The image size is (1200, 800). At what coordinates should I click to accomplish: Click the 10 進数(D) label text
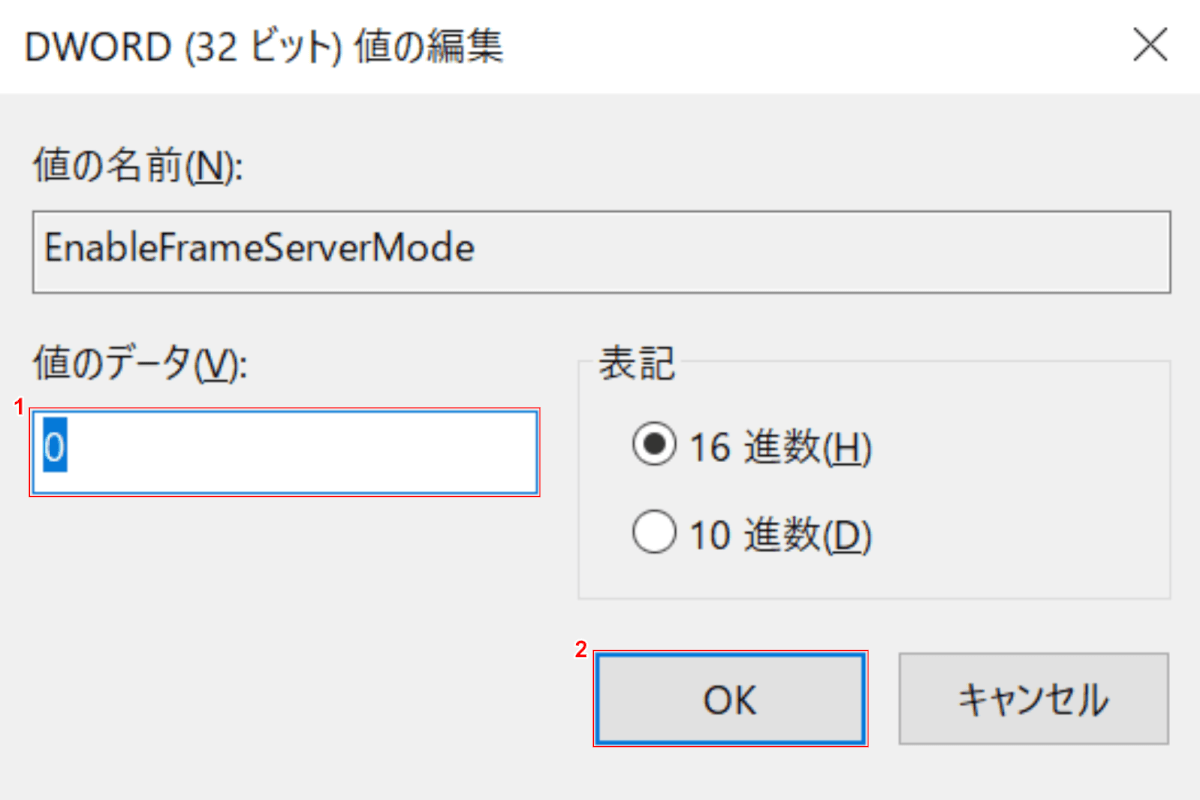781,538
